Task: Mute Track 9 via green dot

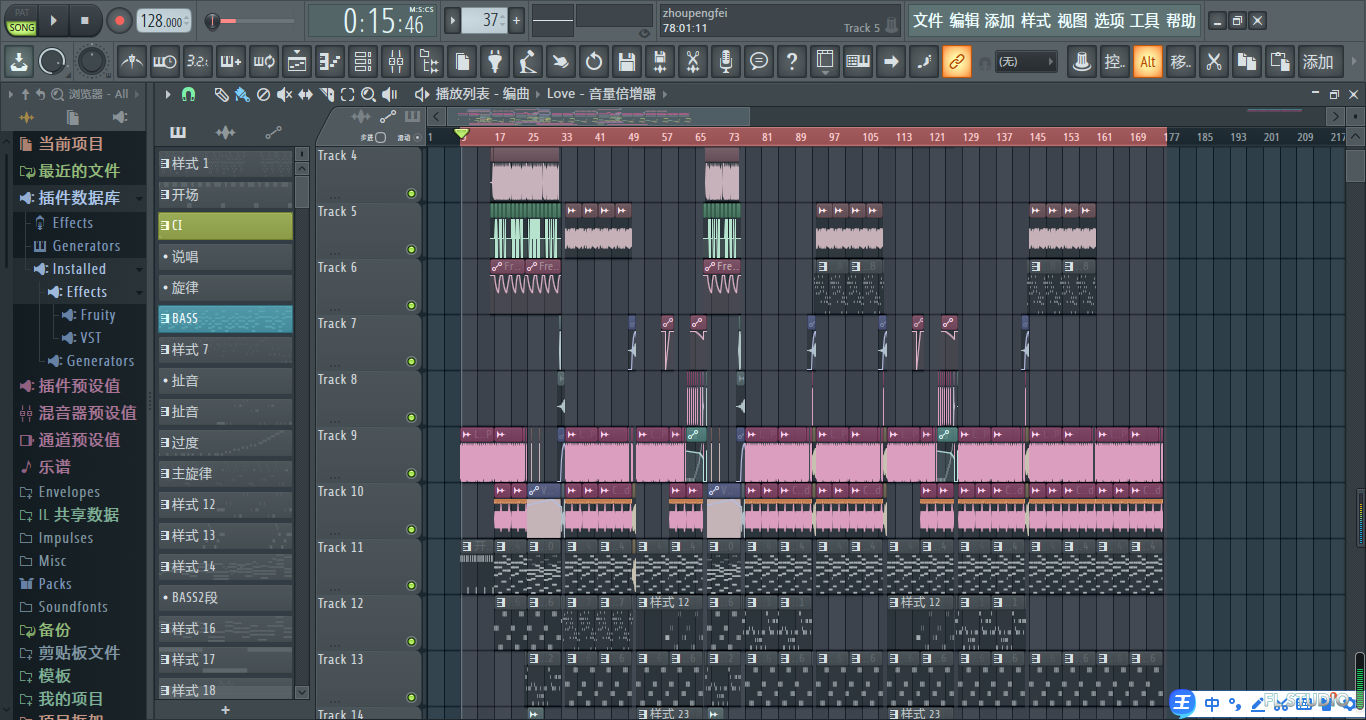Action: [411, 474]
